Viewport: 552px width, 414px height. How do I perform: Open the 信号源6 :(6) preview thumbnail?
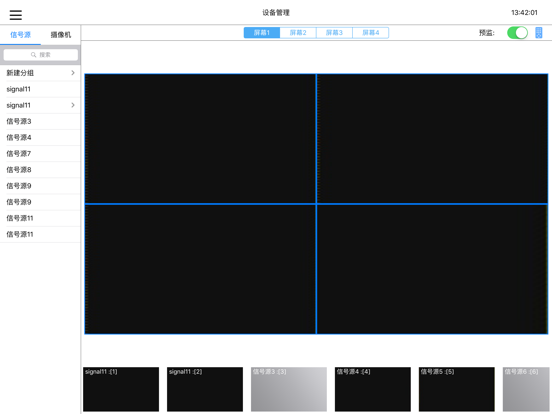[x=526, y=389]
